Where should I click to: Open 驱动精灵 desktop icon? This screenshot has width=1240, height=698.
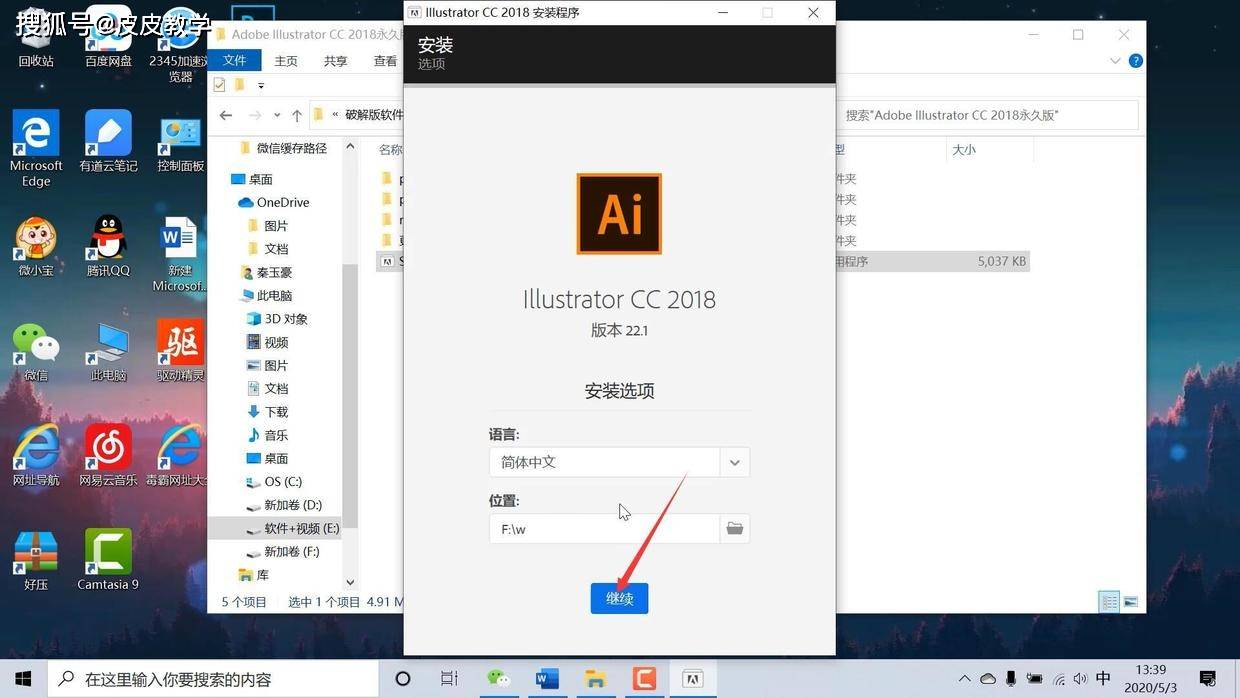[x=181, y=351]
